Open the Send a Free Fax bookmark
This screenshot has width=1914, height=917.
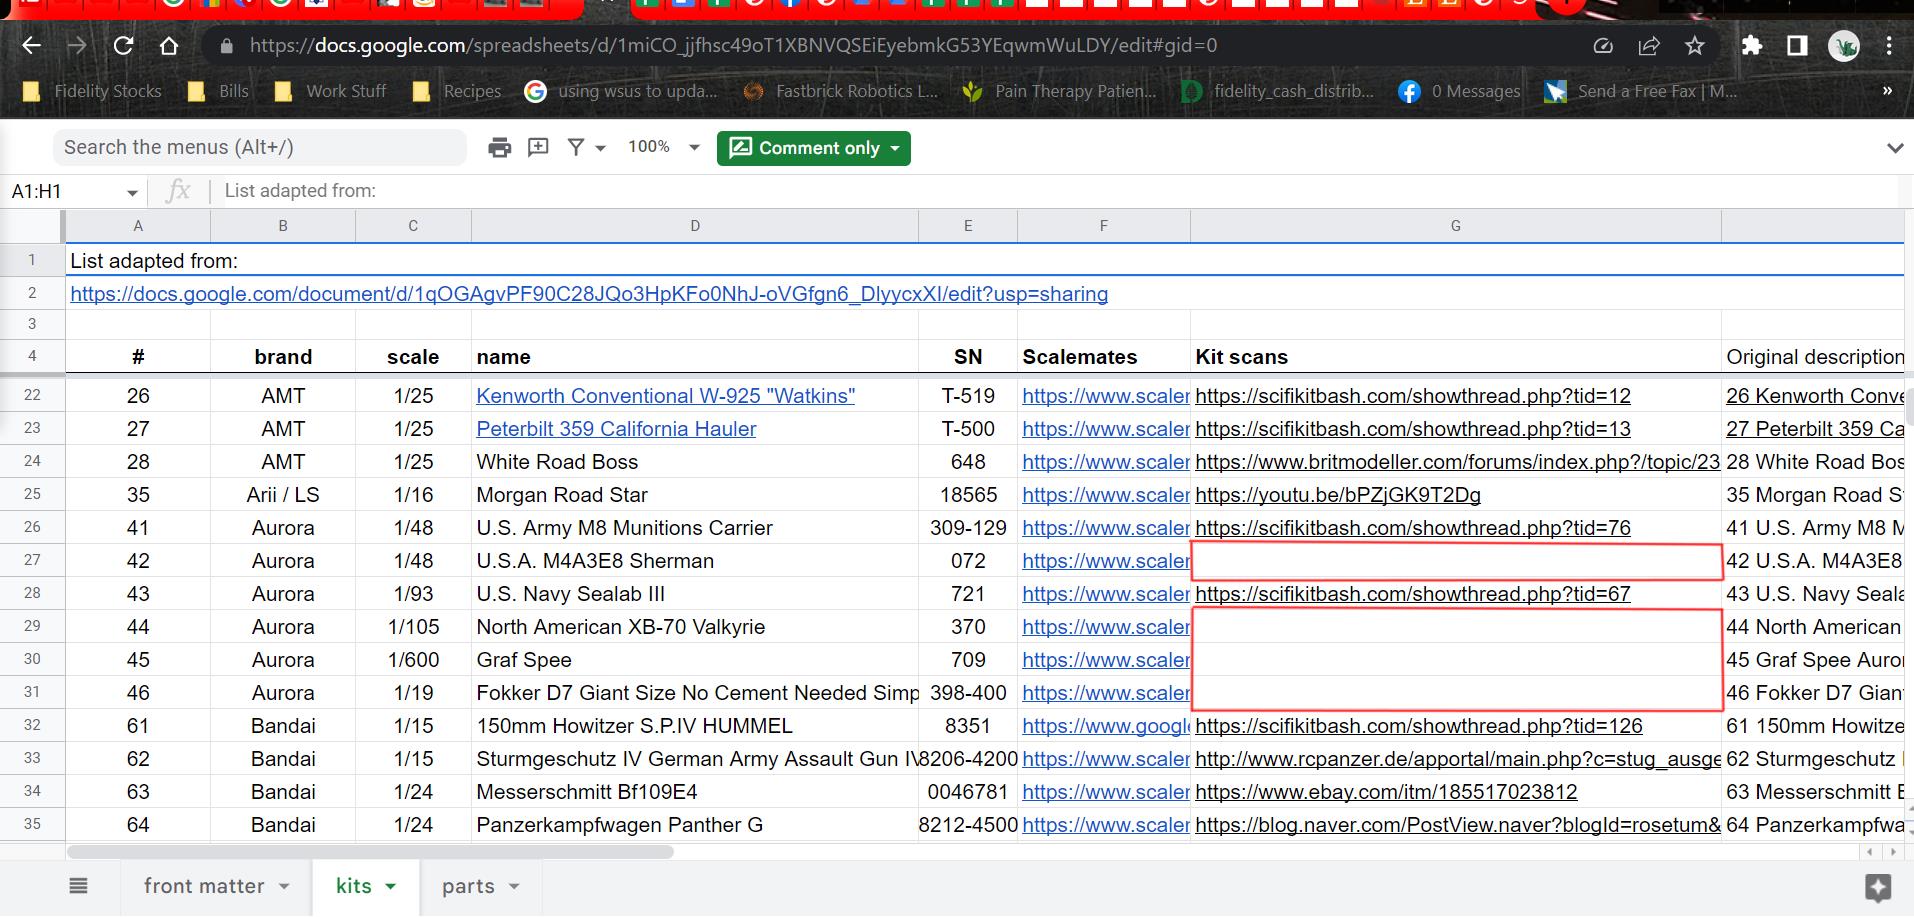pyautogui.click(x=1640, y=91)
